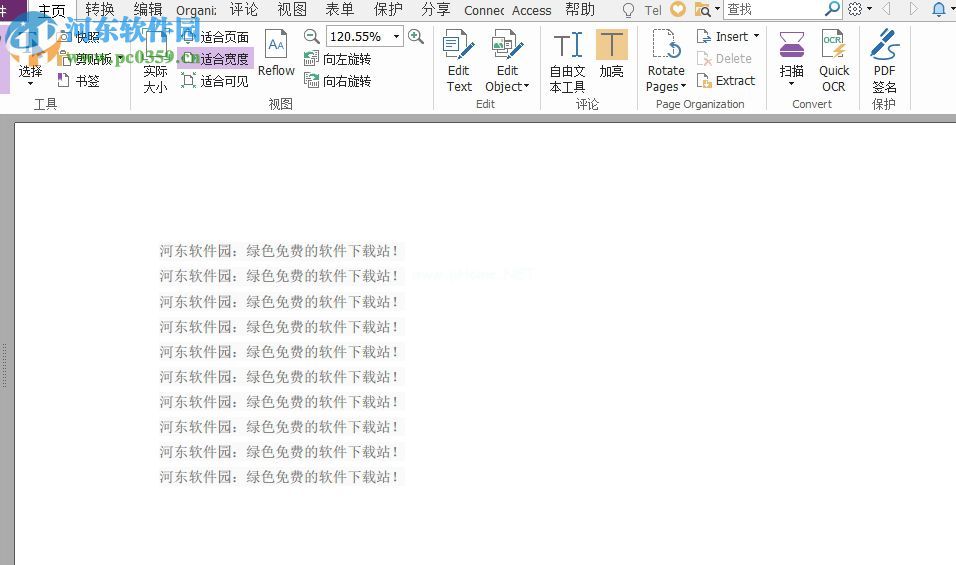Image resolution: width=956 pixels, height=565 pixels.
Task: Click the zoom out magnifier icon
Action: 312,37
